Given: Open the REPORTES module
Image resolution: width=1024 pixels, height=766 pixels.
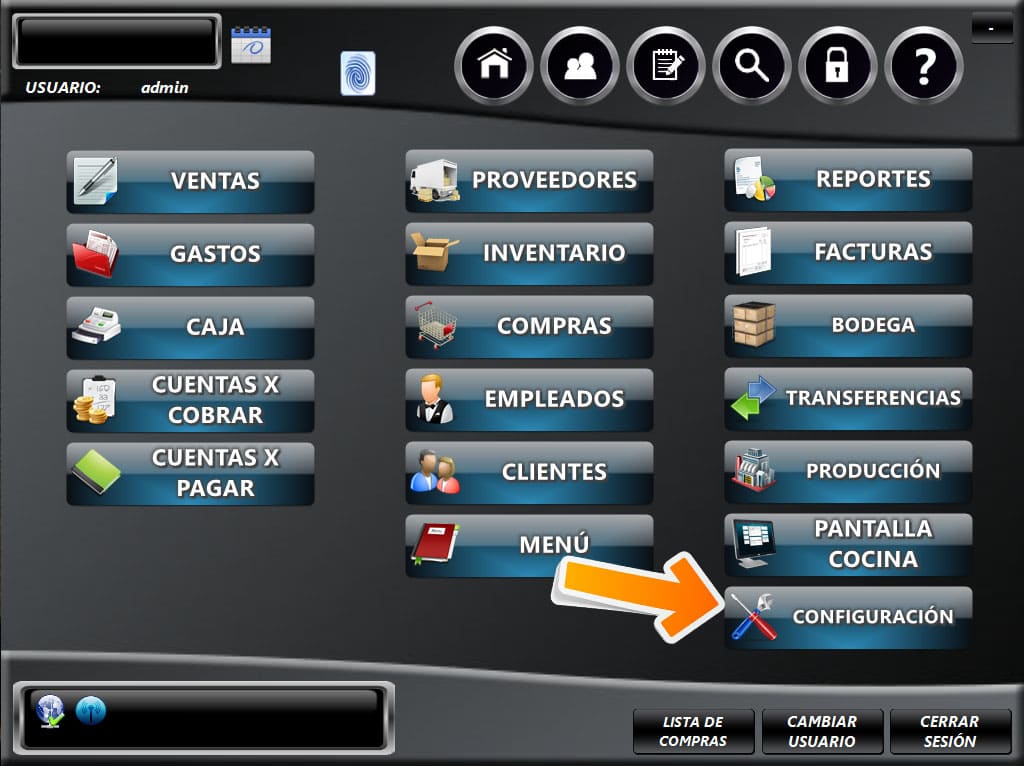Looking at the screenshot, I should [x=848, y=180].
